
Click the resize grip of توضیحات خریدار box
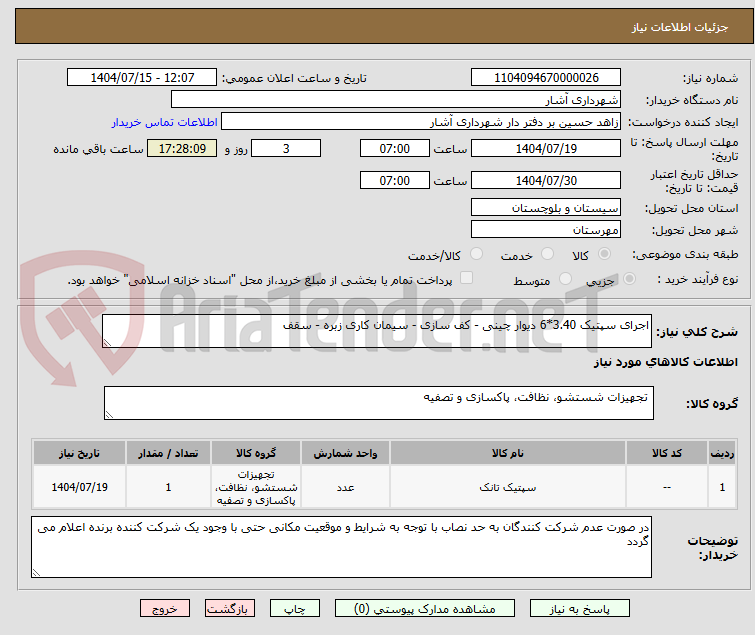(36, 572)
